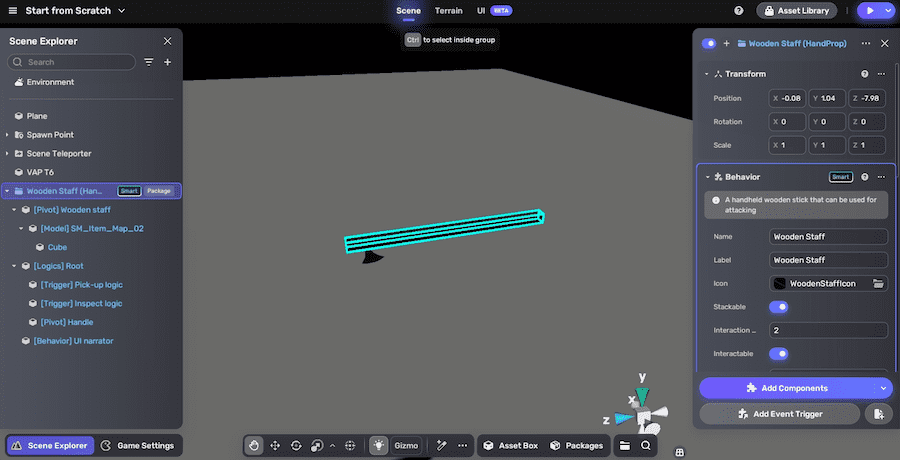Click the magic wand tool icon
900x460 pixels.
[440, 445]
